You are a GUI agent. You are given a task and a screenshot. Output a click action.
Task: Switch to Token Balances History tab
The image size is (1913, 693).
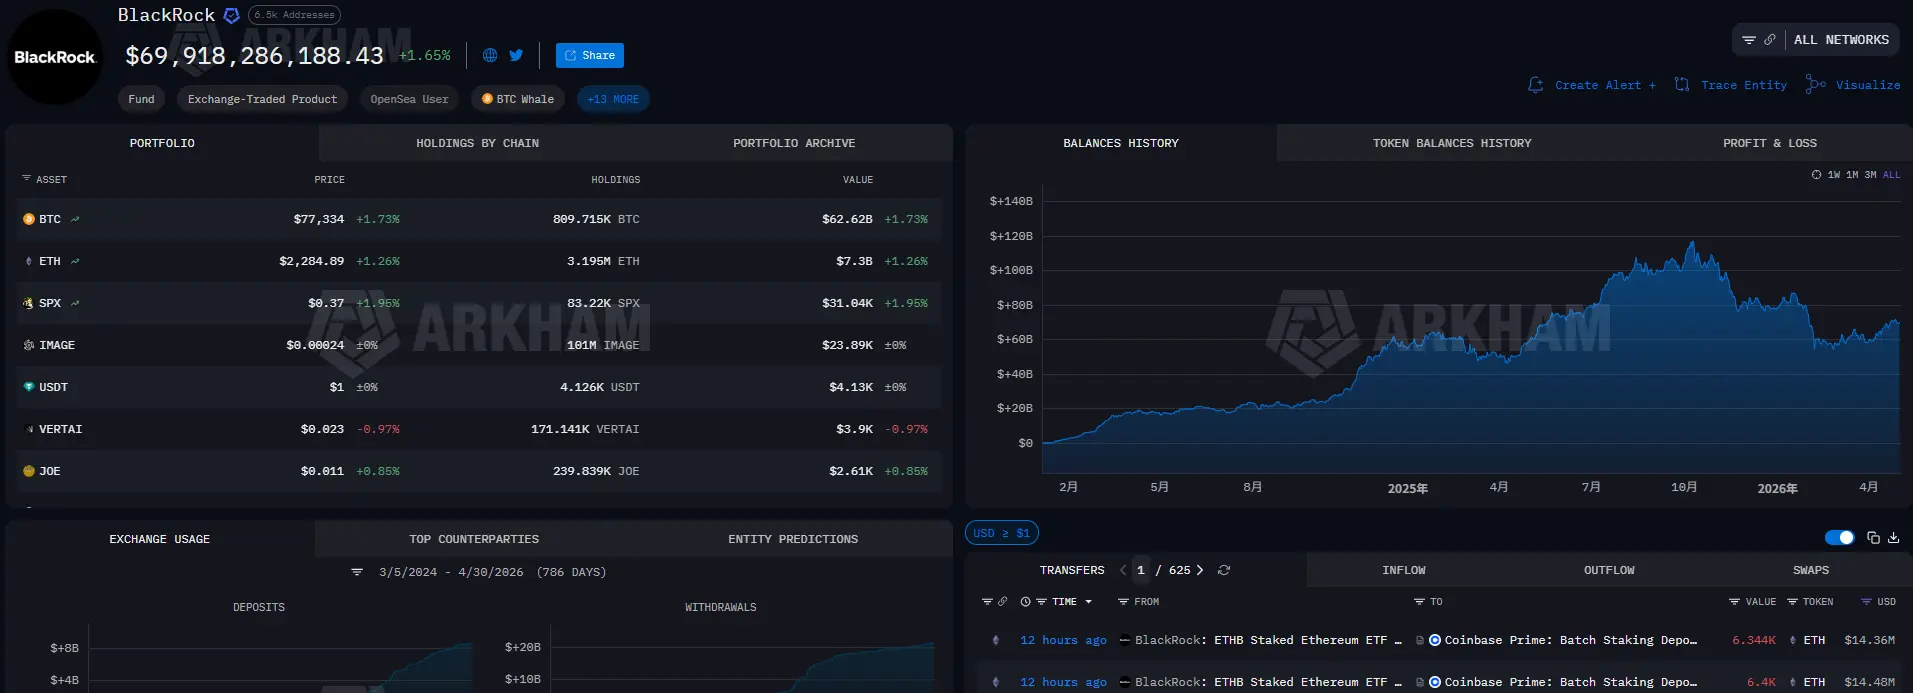tap(1452, 143)
